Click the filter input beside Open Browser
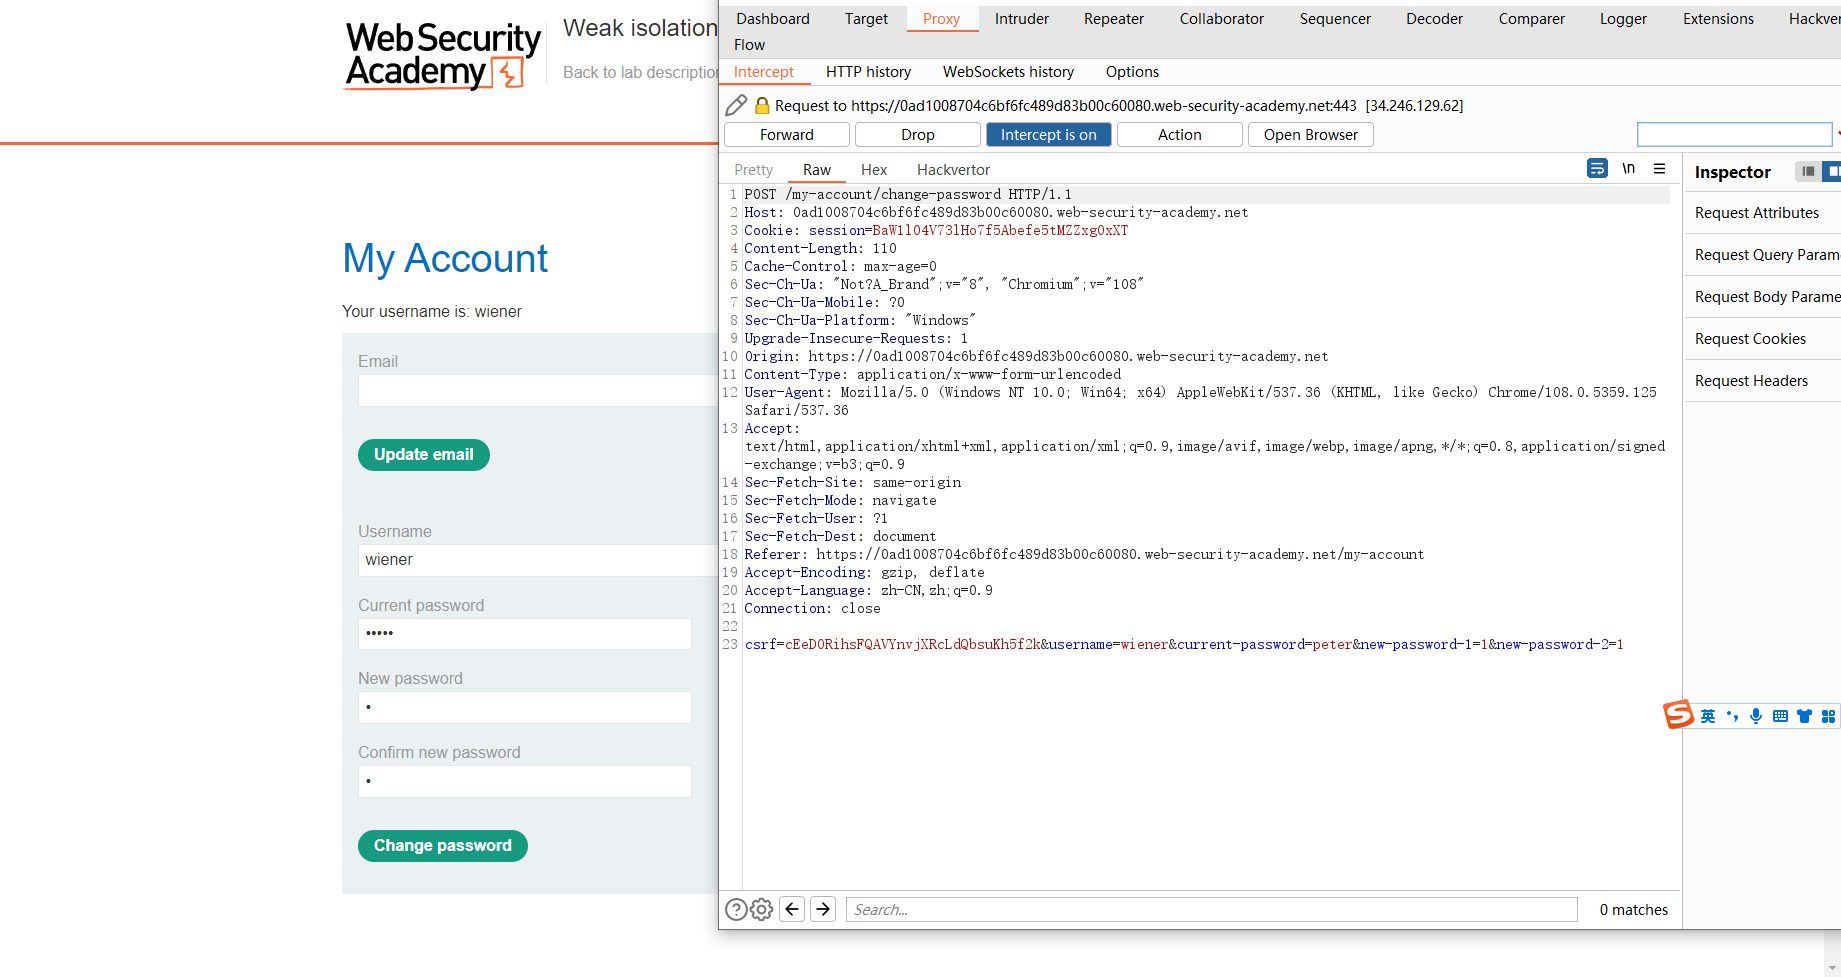This screenshot has height=977, width=1841. tap(1734, 134)
